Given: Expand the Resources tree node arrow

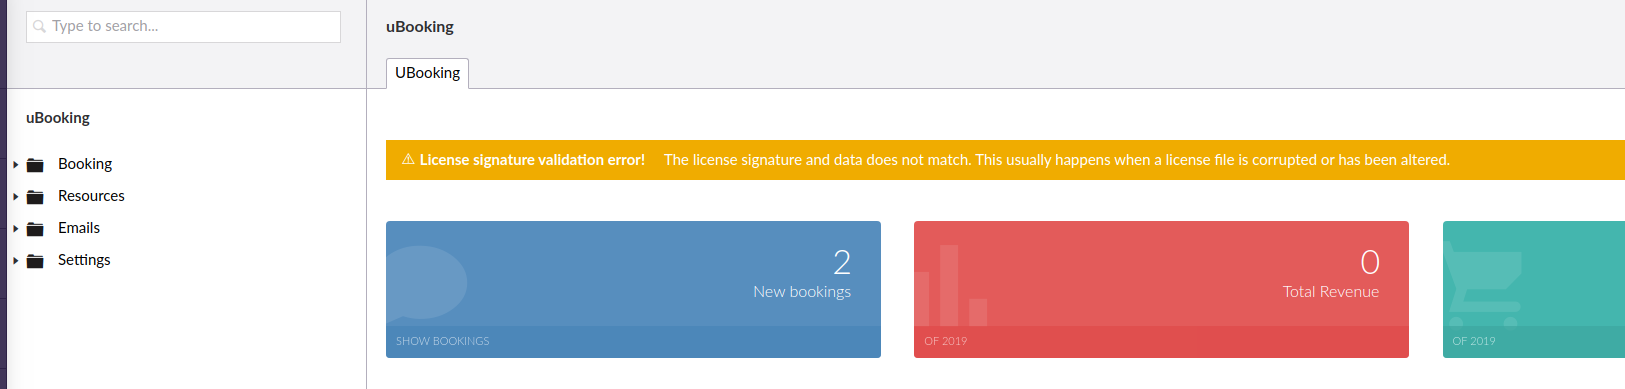Looking at the screenshot, I should pyautogui.click(x=16, y=197).
